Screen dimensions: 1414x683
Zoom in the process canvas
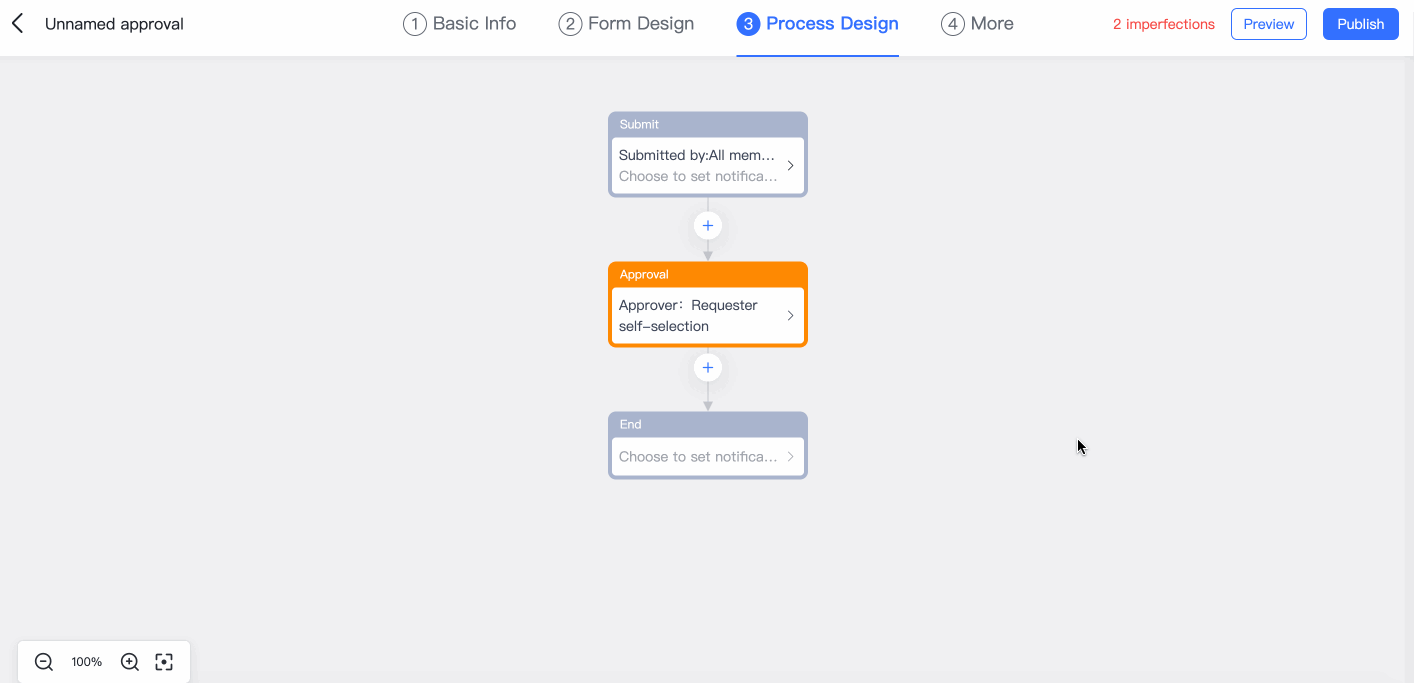[x=130, y=662]
